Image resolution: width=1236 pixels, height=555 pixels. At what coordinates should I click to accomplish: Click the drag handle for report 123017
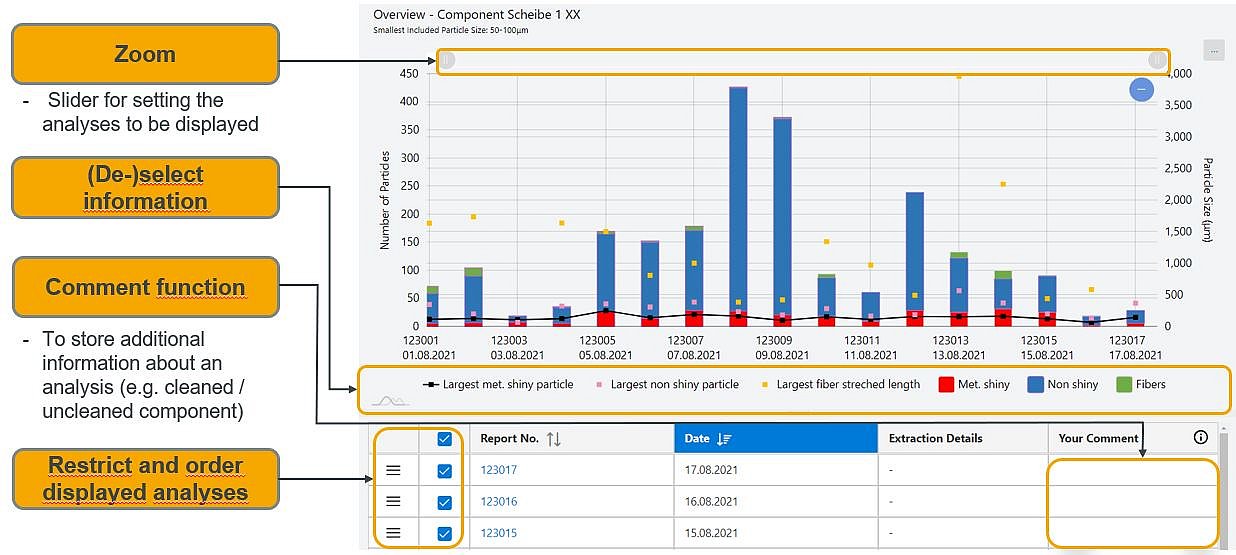tap(393, 470)
